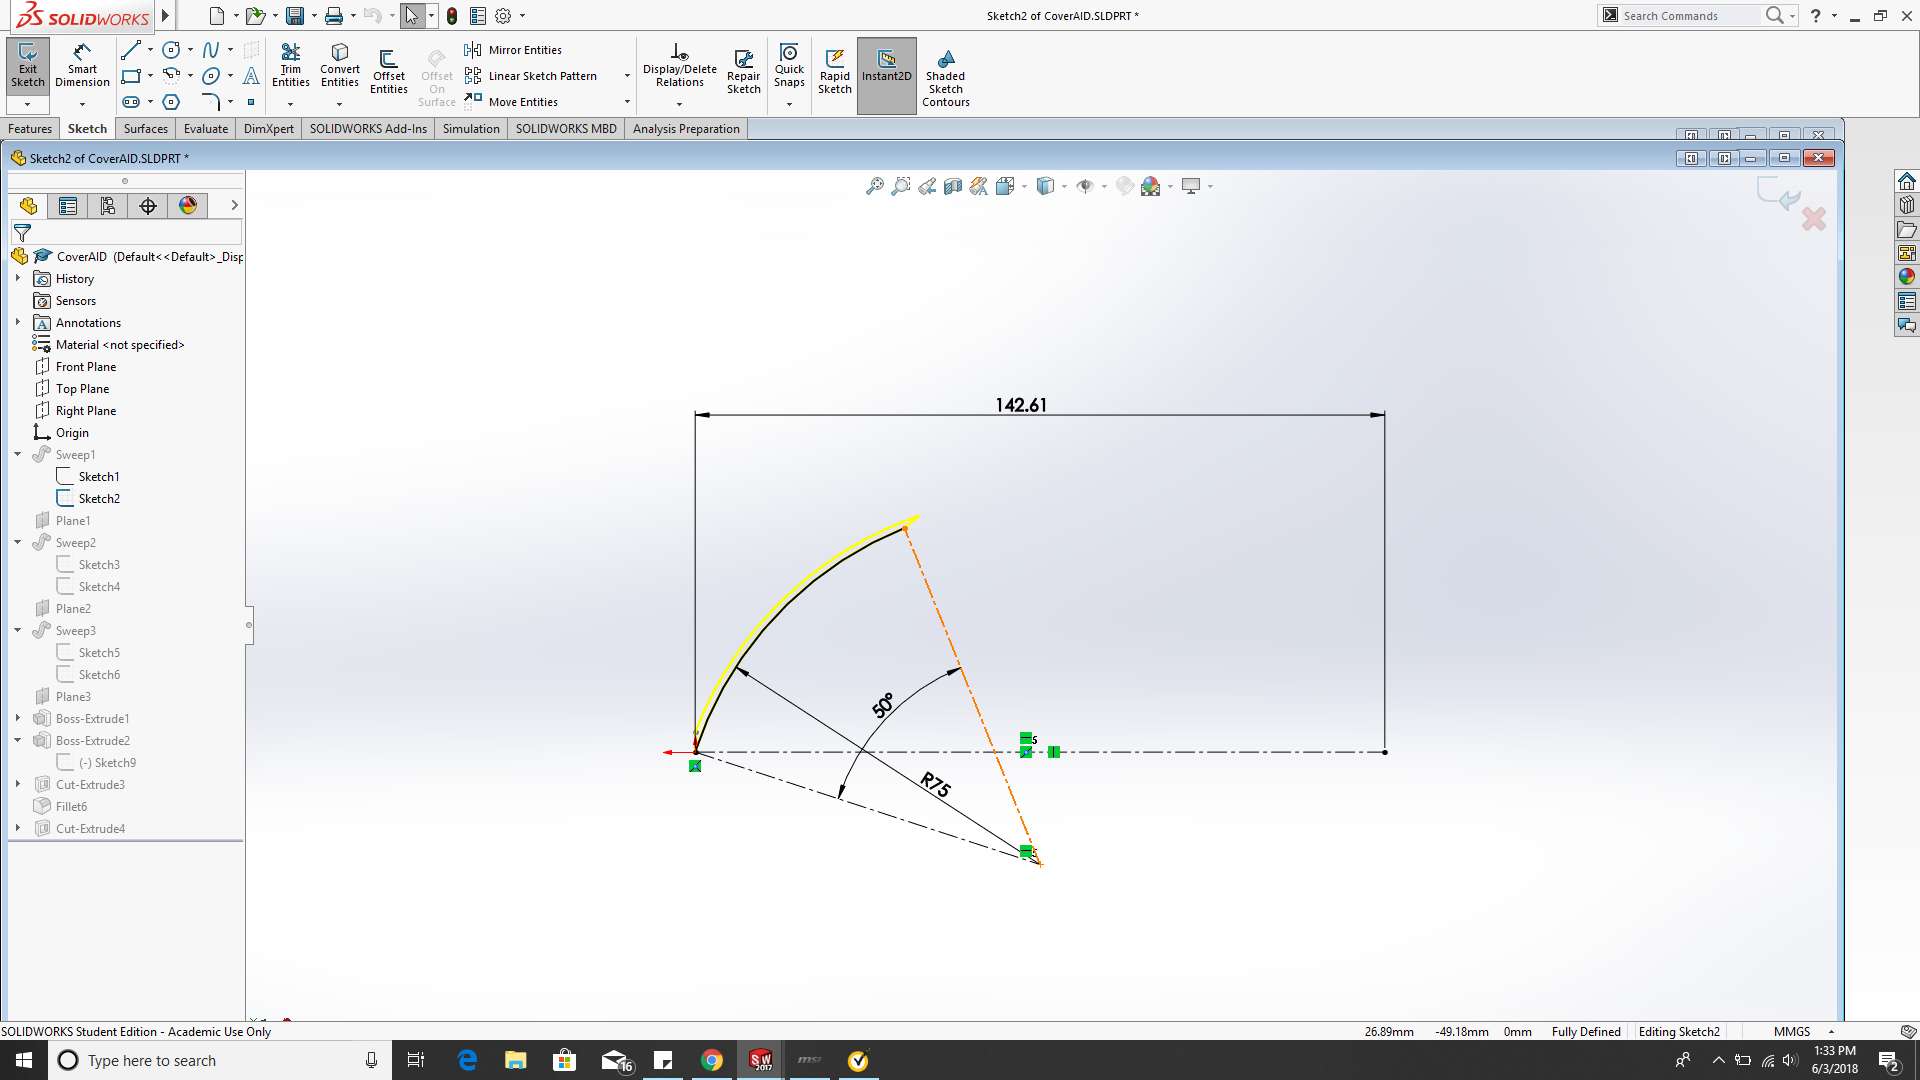Expand the History node
The height and width of the screenshot is (1080, 1920).
[18, 279]
